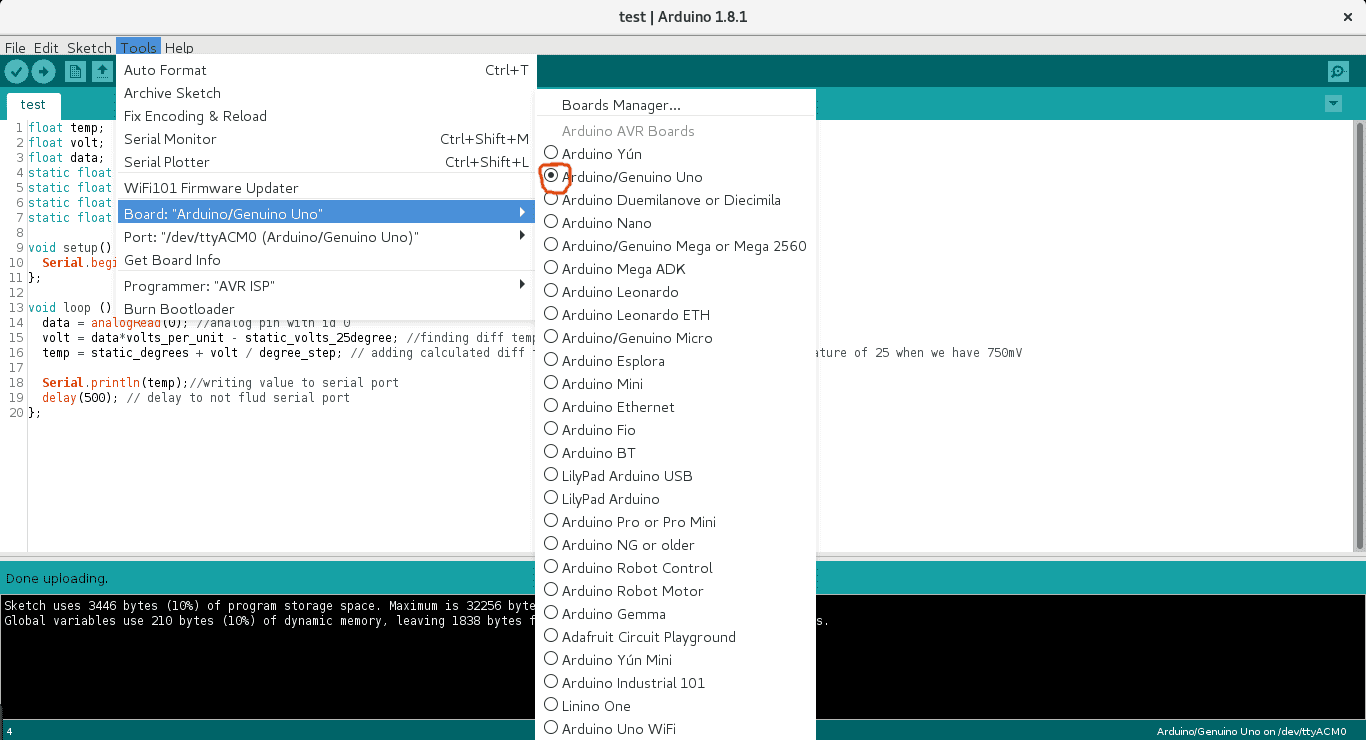Select LilyPad Arduino USB board

626,476
